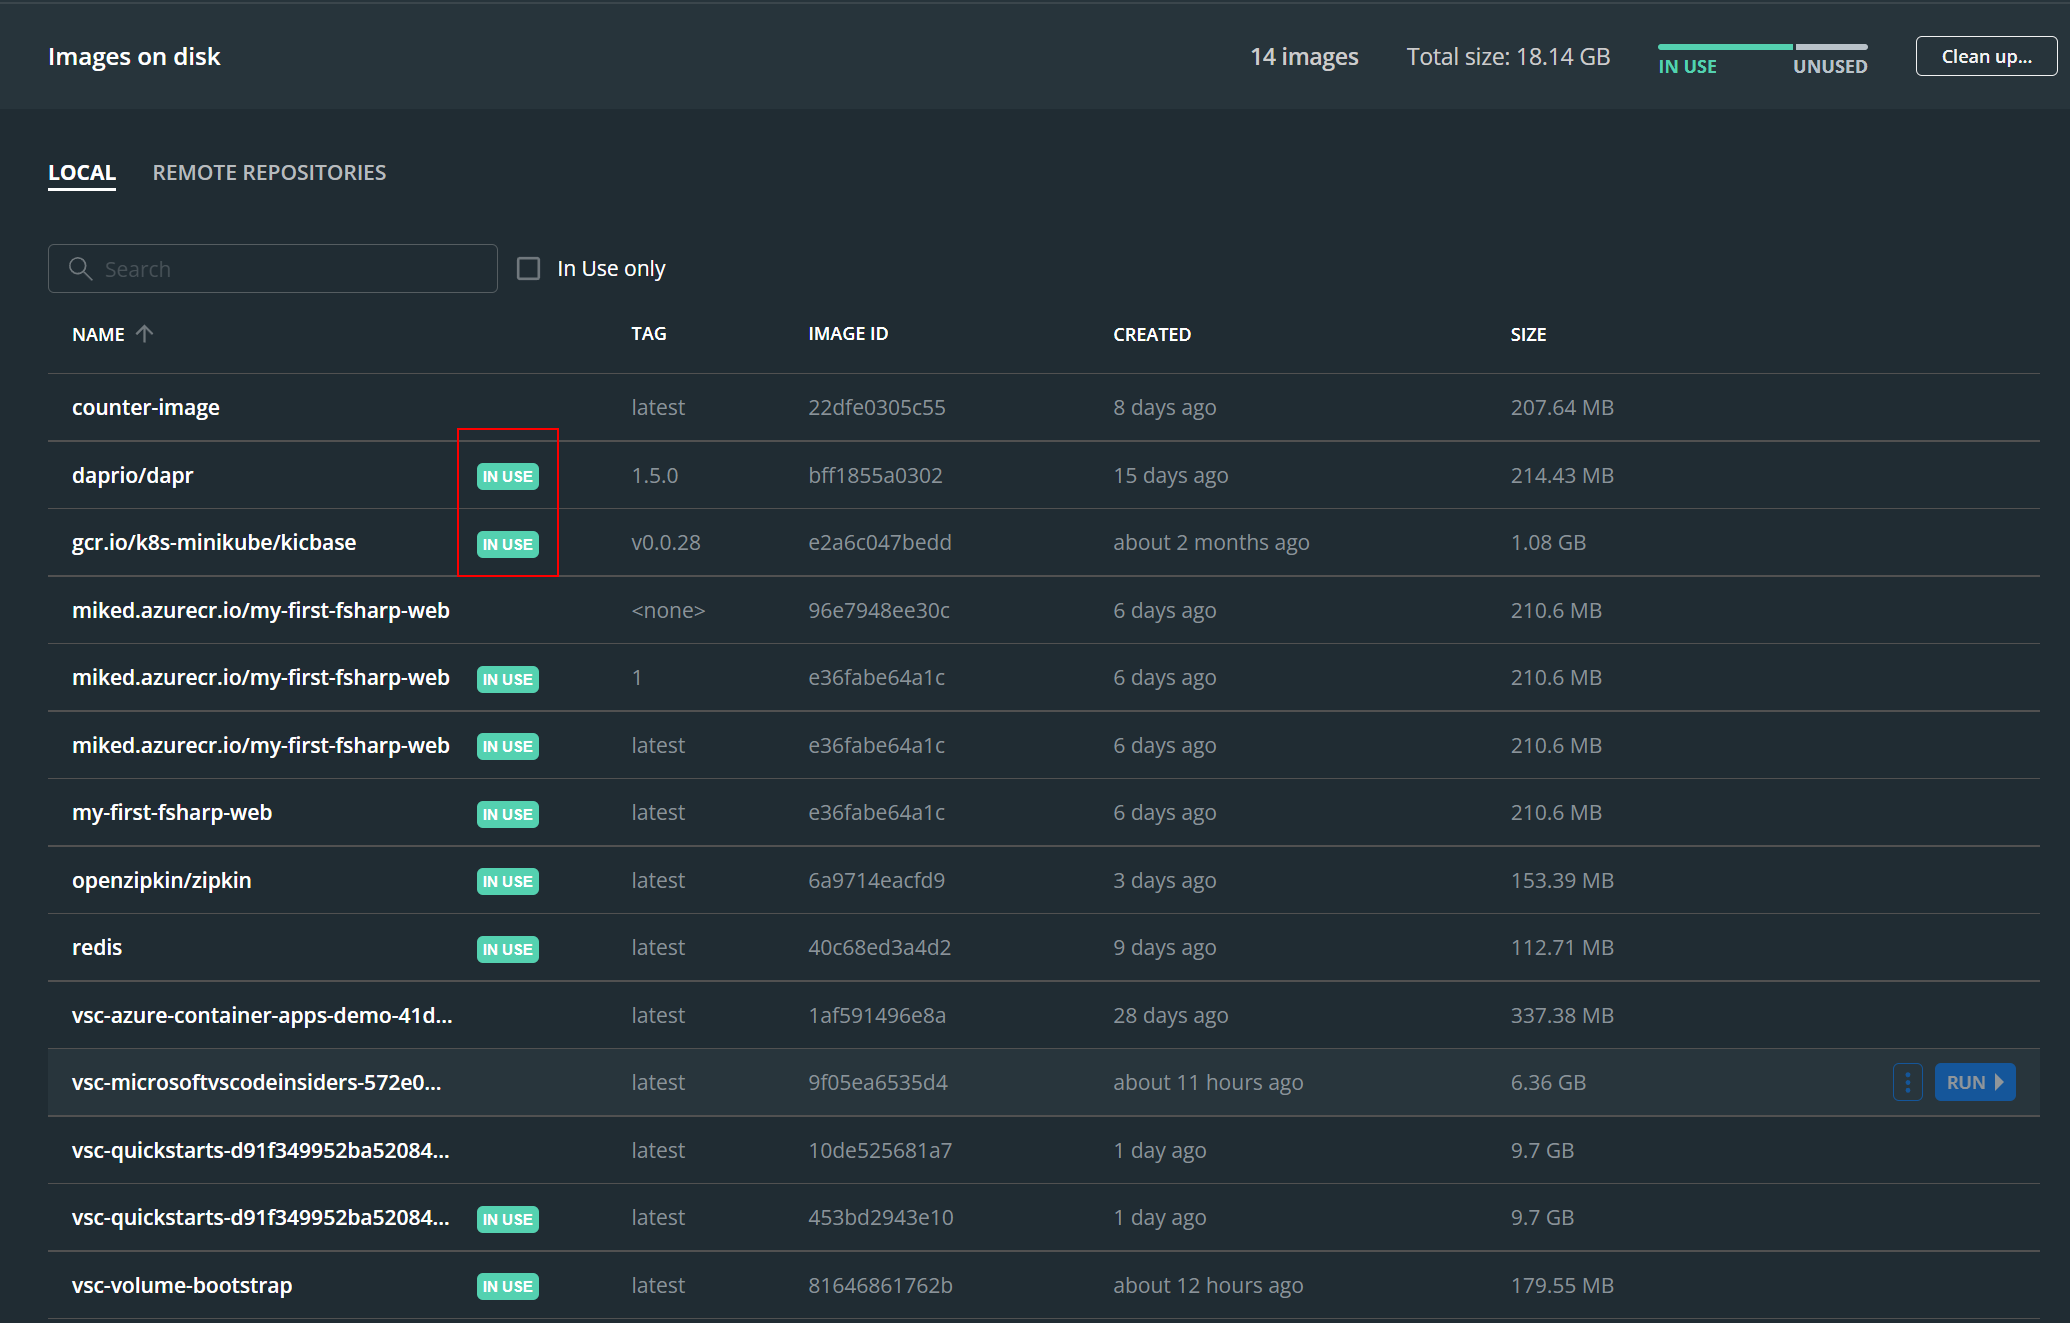Viewport: 2070px width, 1323px height.
Task: Click 'Total size: 18.14 GB' label
Action: 1508,56
